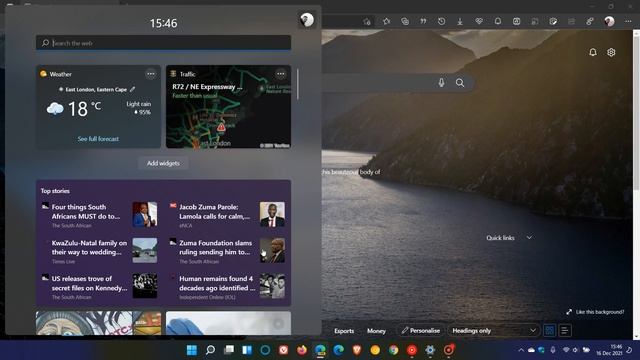This screenshot has height=360, width=640.
Task: Show hidden system tray icons chevron
Action: [521, 350]
